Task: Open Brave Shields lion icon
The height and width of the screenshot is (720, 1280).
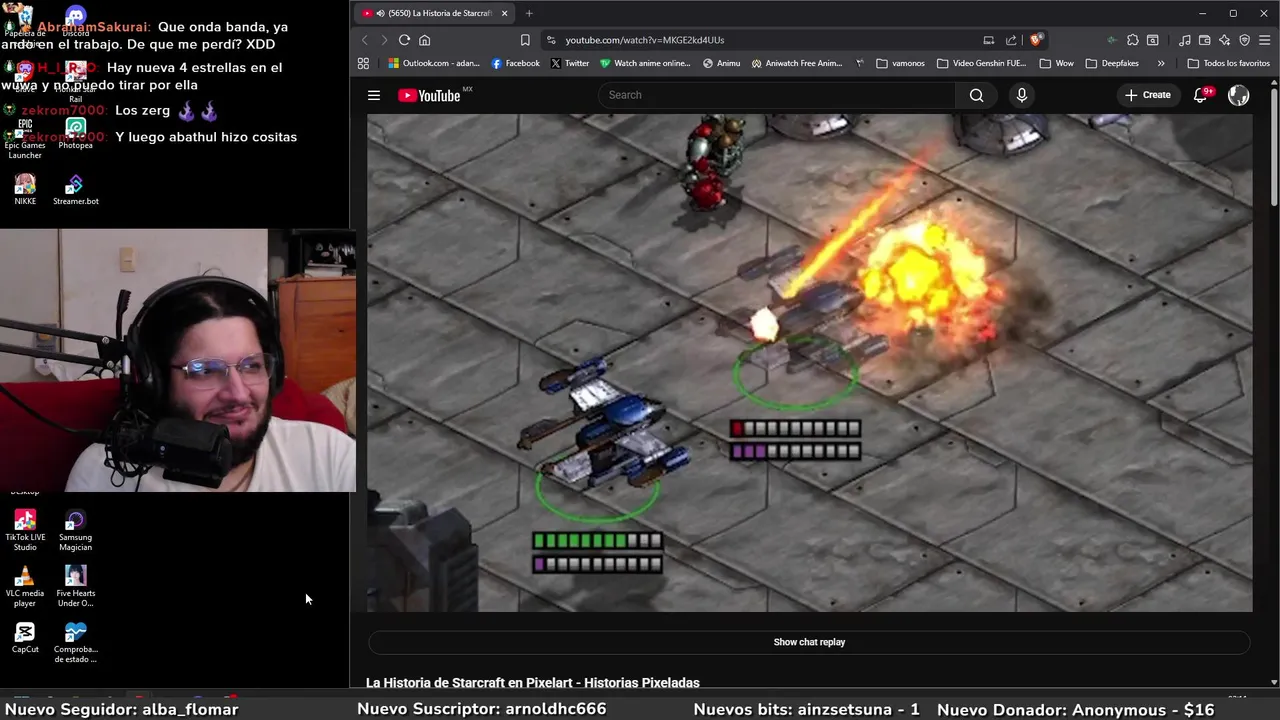Action: 1036,40
